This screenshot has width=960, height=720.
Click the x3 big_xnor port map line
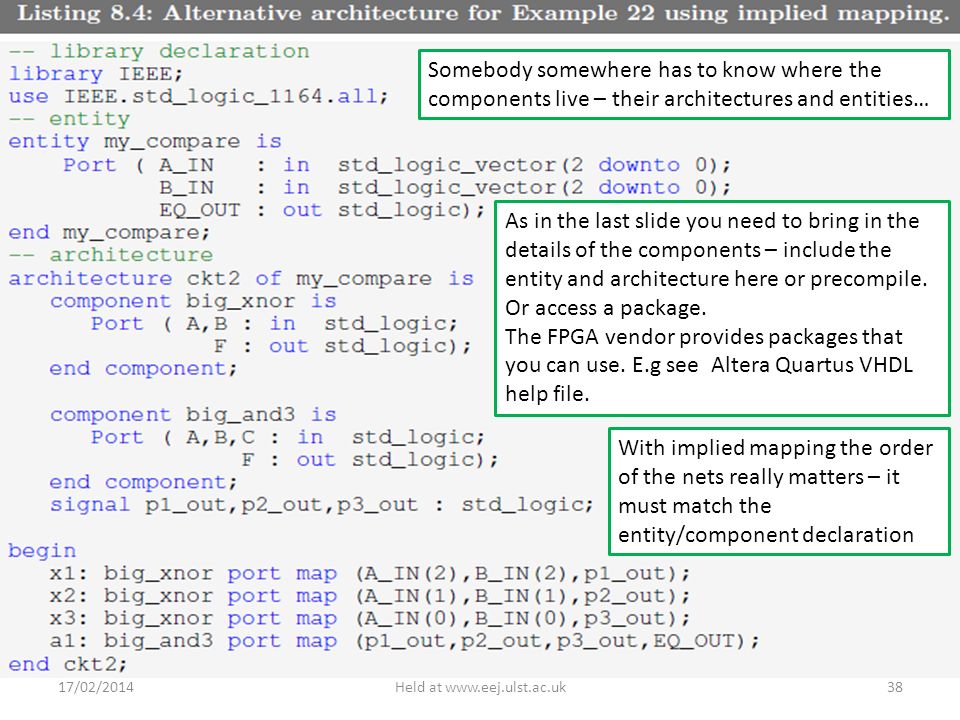[370, 620]
